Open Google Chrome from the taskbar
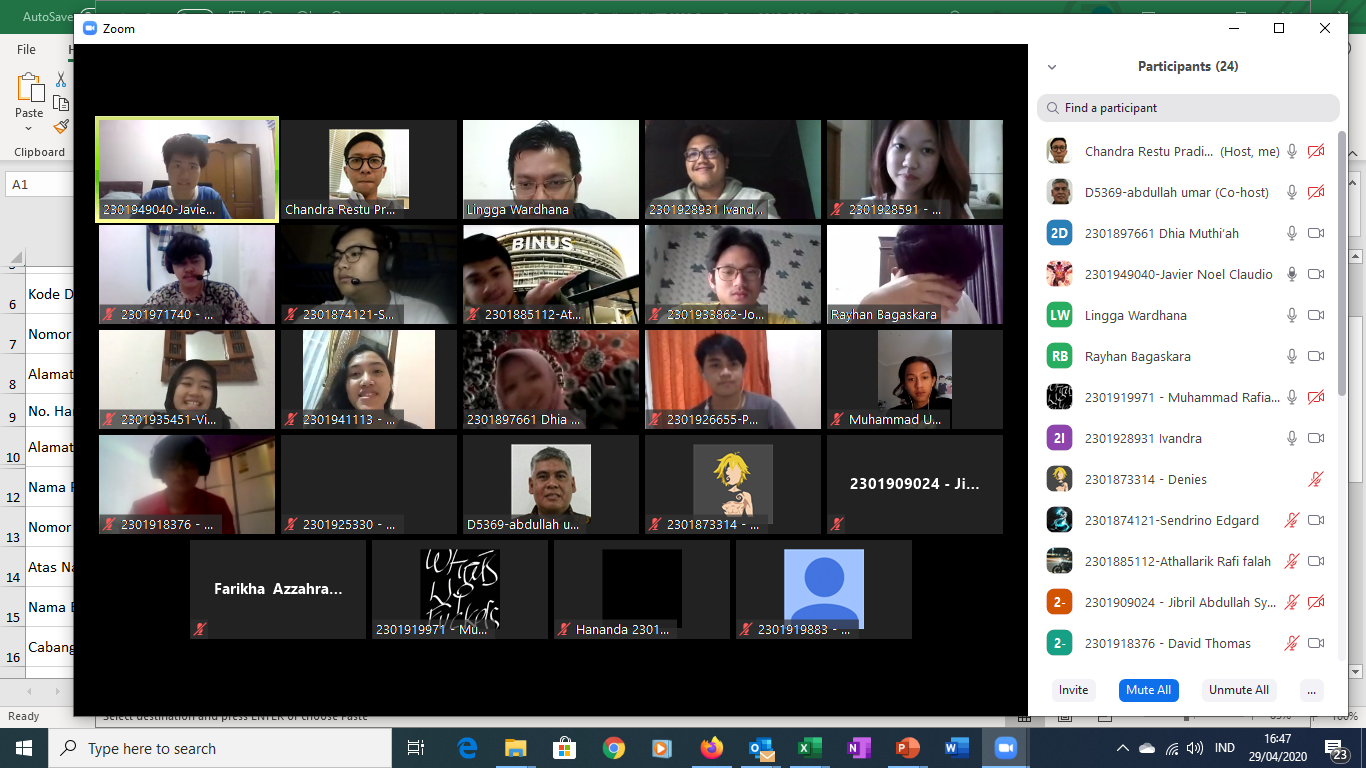Screen dimensions: 1366x768 coord(613,748)
